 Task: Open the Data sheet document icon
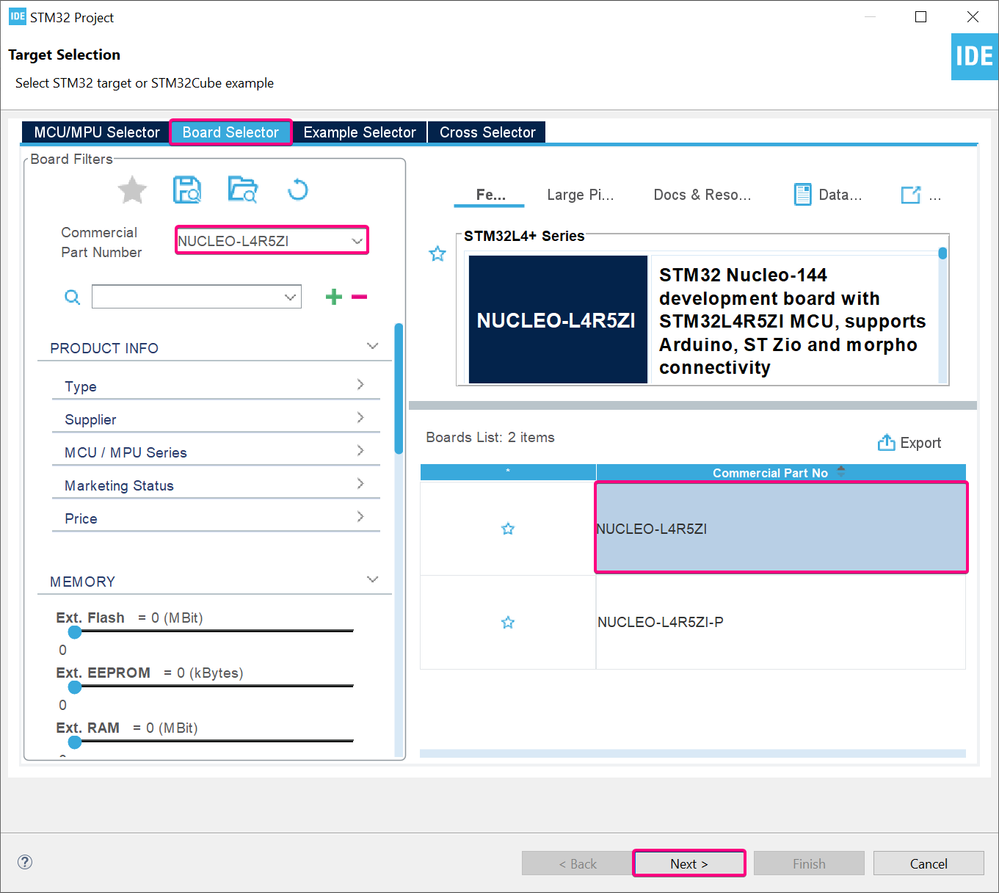point(803,194)
